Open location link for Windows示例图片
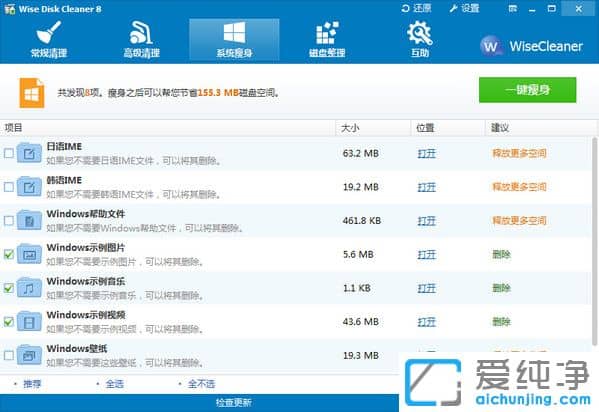The height and width of the screenshot is (412, 599). [x=427, y=255]
